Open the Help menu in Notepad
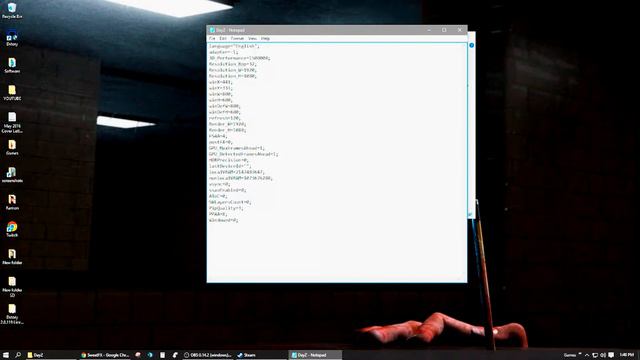The height and width of the screenshot is (360, 640). (265, 38)
